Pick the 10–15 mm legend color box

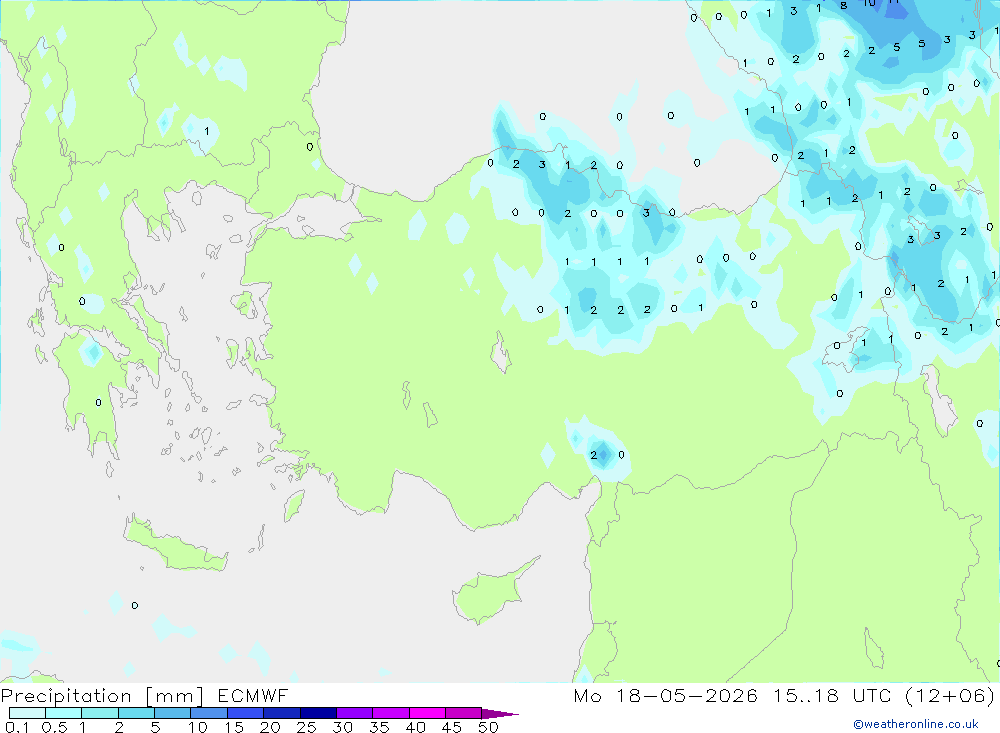(x=209, y=713)
